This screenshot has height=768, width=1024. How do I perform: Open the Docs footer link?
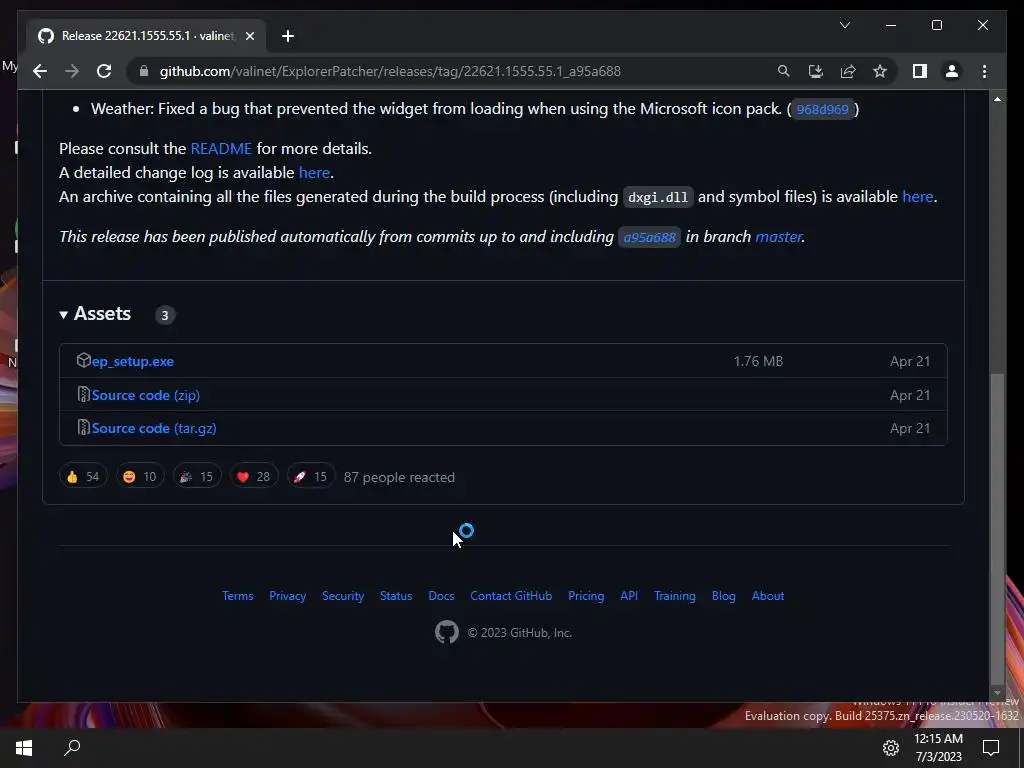coord(441,596)
